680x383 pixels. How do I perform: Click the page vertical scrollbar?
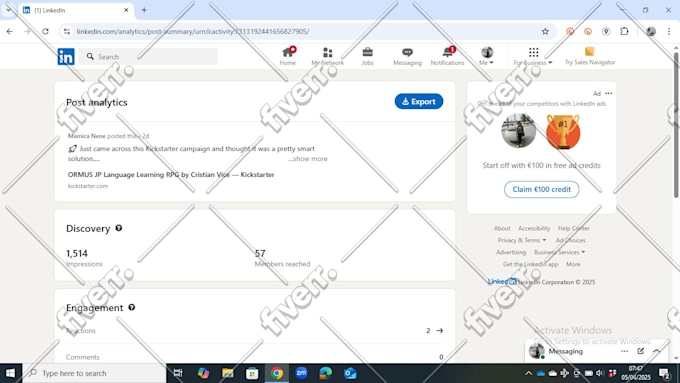click(x=676, y=126)
